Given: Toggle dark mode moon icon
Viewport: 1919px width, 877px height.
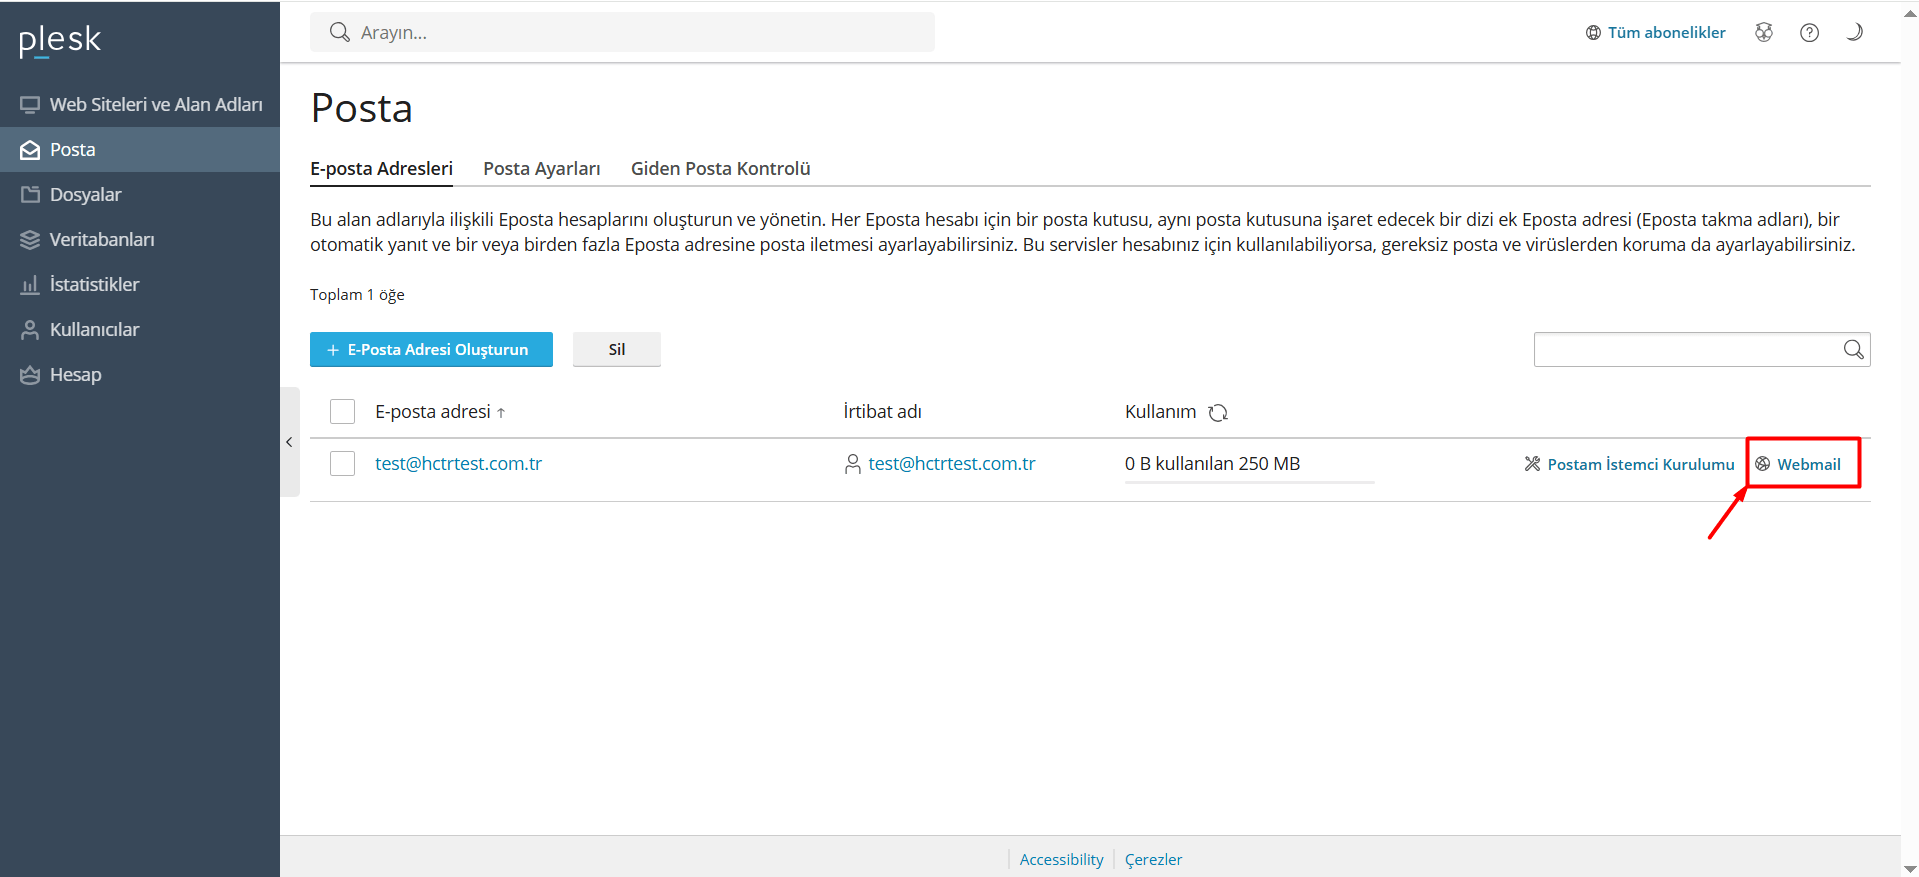Looking at the screenshot, I should coord(1854,32).
